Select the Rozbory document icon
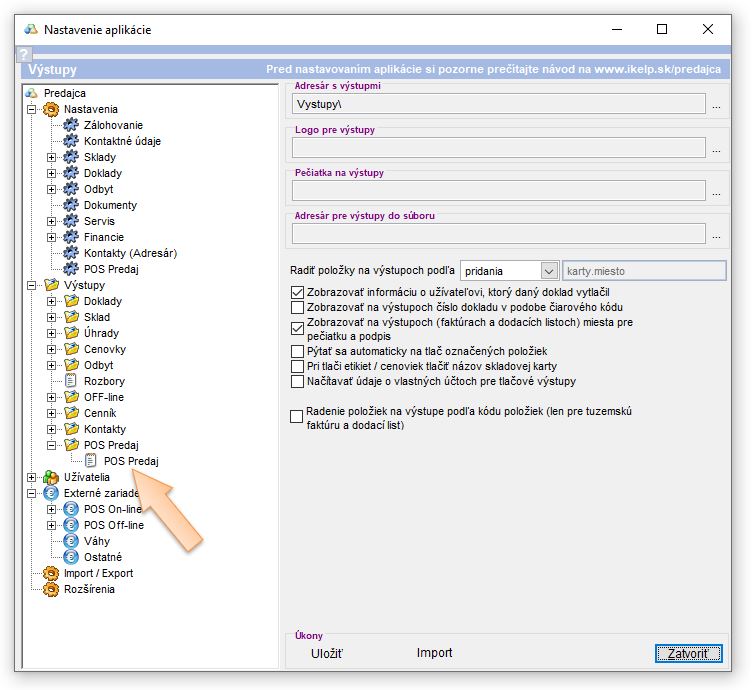The width and height of the screenshot is (752, 690). click(x=70, y=381)
